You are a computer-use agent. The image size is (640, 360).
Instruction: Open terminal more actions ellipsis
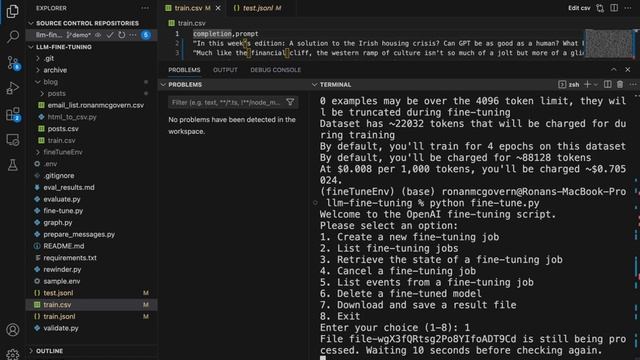point(633,84)
